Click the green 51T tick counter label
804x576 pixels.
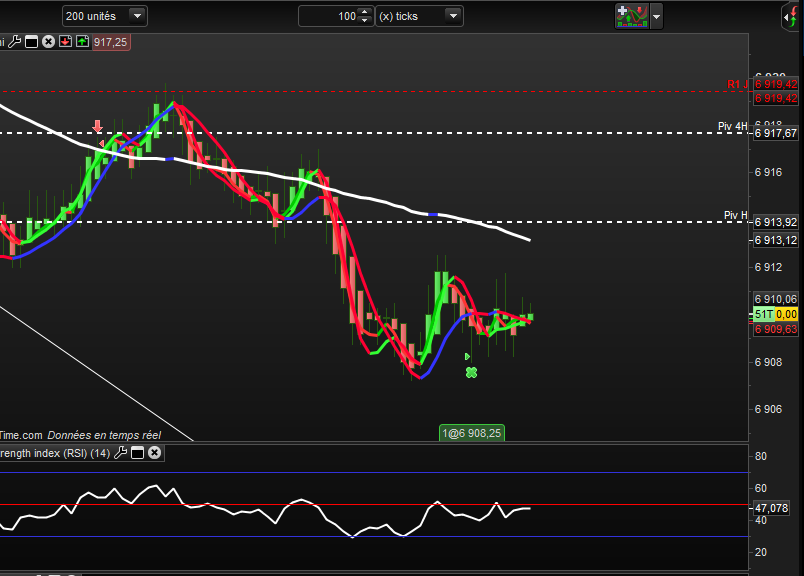(x=763, y=314)
